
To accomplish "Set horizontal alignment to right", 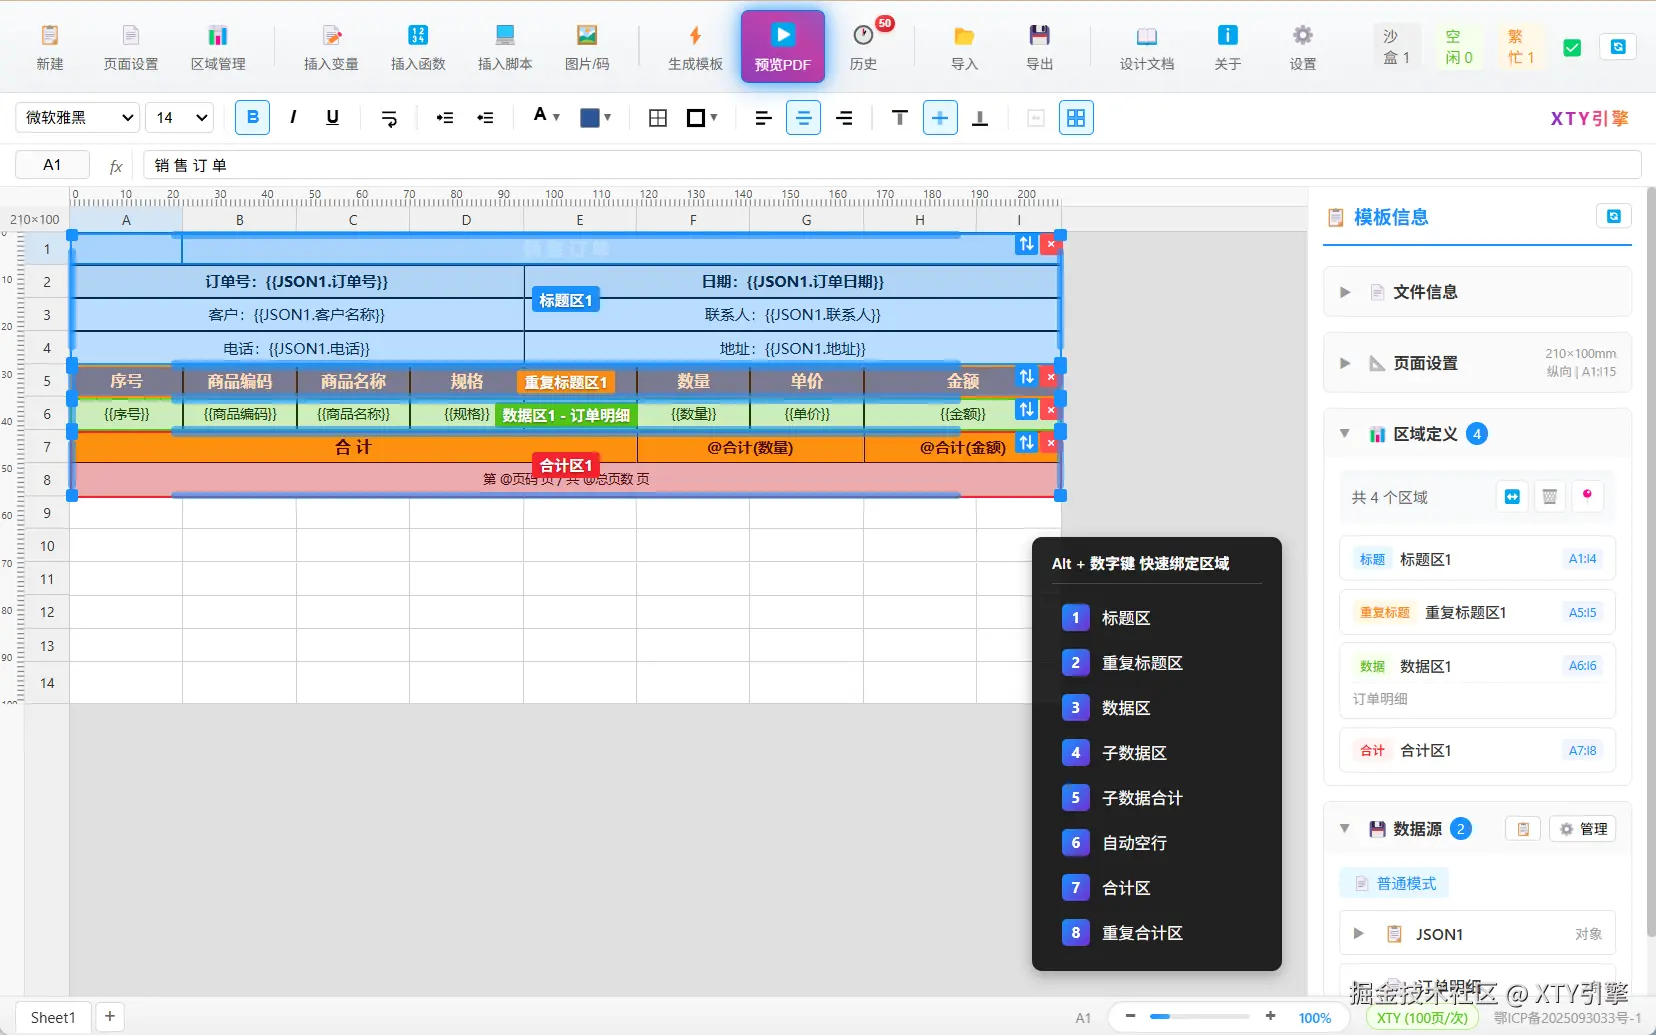I will coord(844,118).
